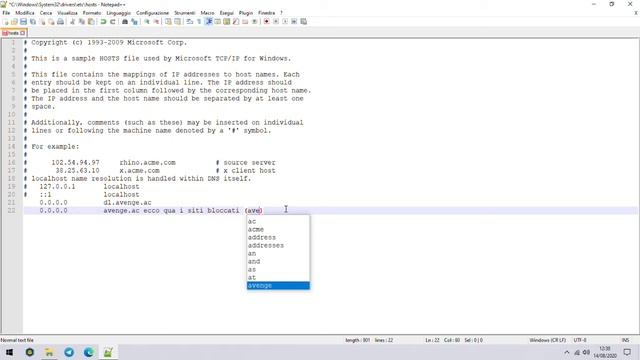Open the Strumenti menu
640x360 pixels.
[x=184, y=13]
